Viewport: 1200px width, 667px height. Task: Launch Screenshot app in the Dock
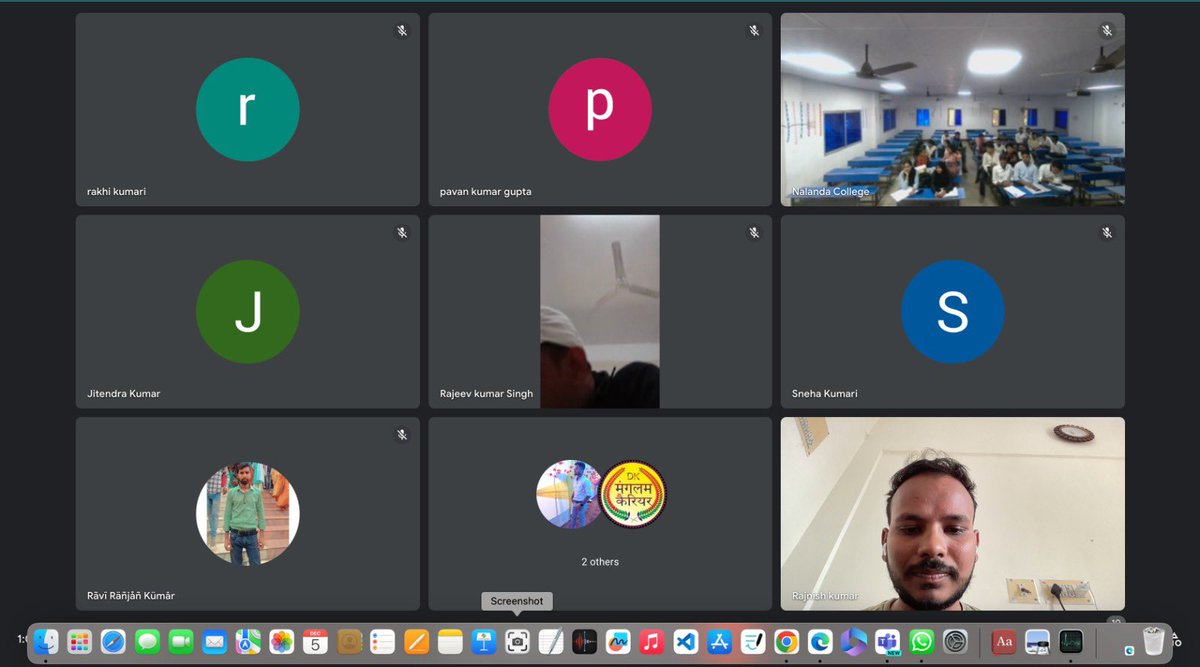517,641
